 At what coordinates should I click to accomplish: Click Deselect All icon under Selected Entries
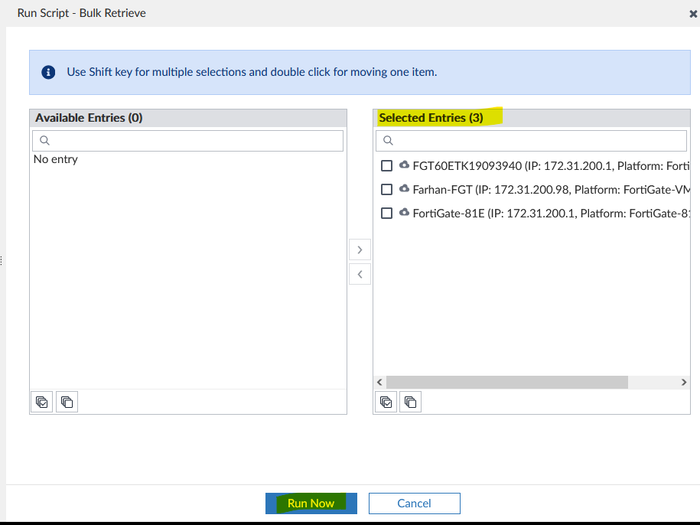pyautogui.click(x=410, y=402)
